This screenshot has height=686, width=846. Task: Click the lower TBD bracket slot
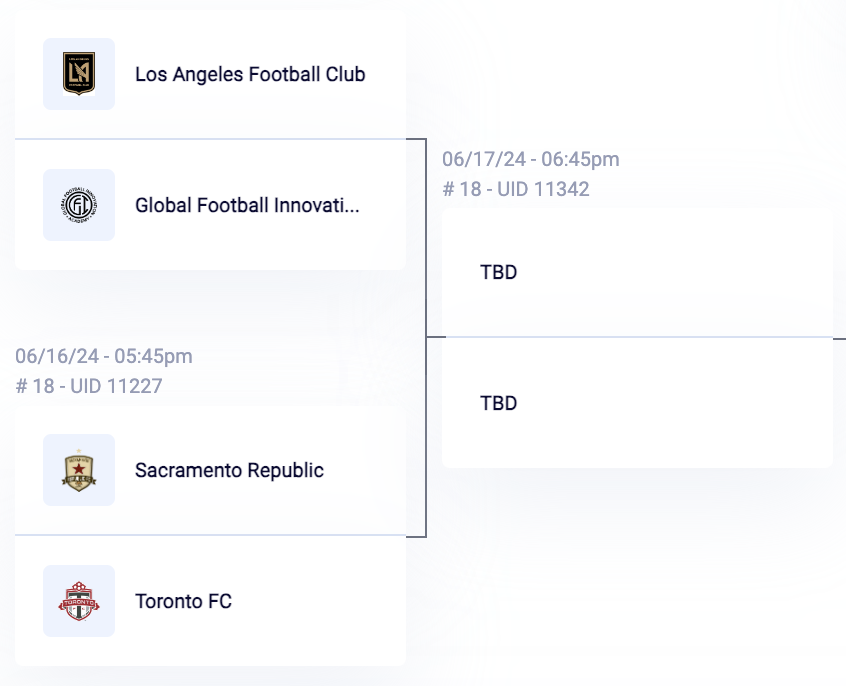(637, 403)
